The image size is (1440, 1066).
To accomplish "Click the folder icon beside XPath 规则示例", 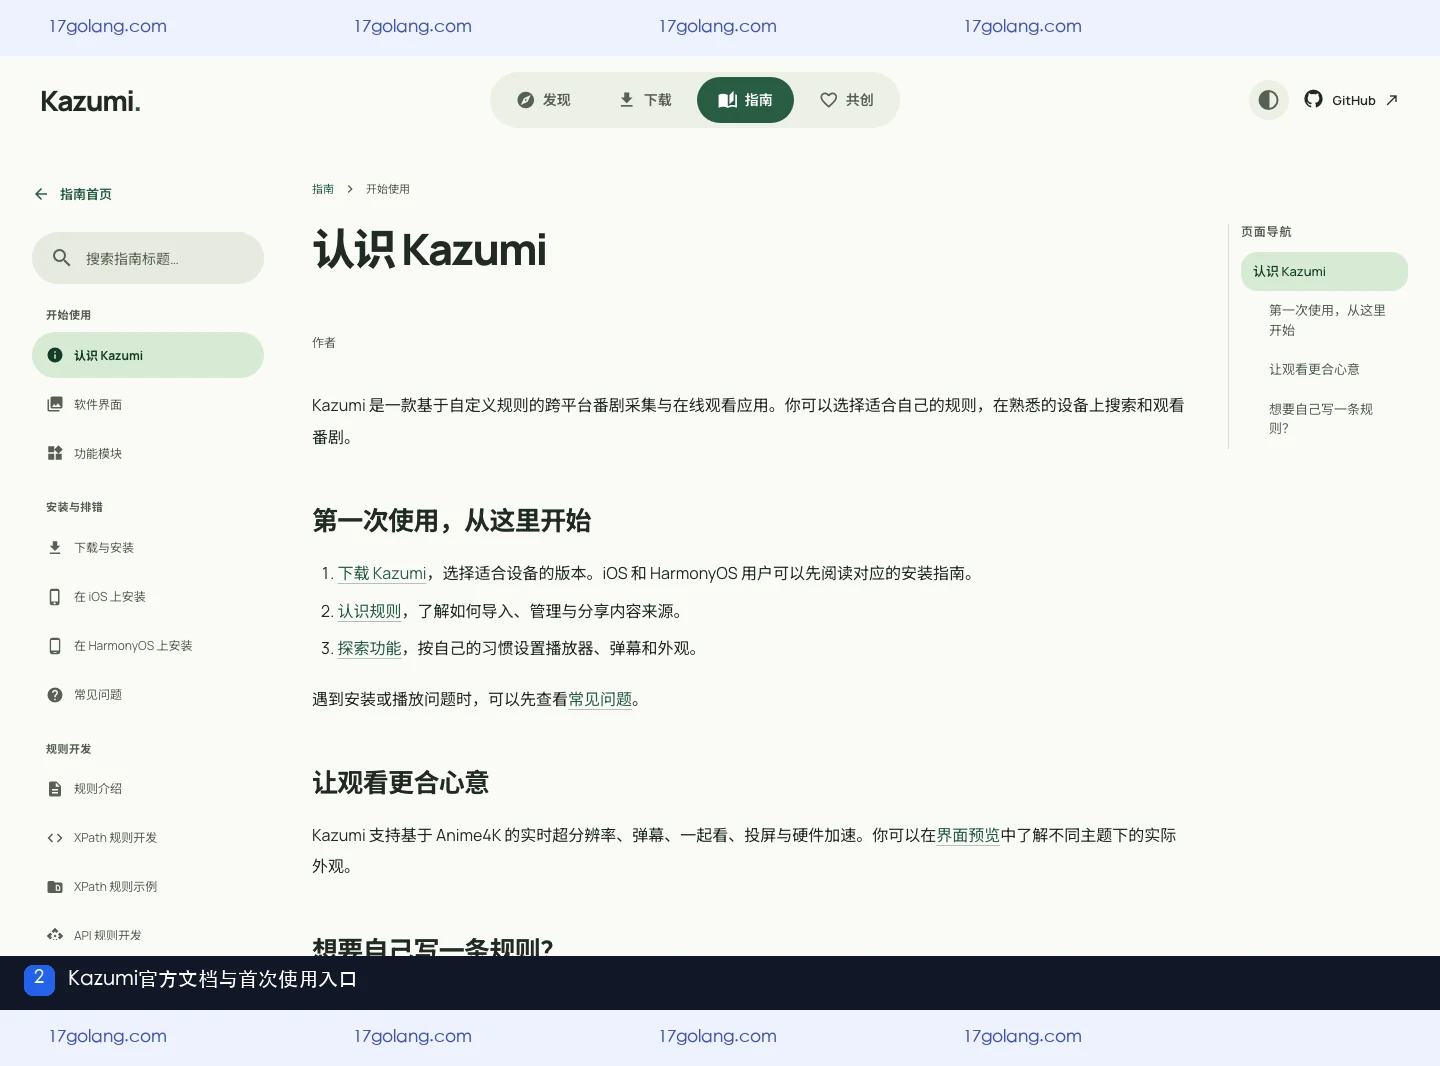I will click(55, 887).
